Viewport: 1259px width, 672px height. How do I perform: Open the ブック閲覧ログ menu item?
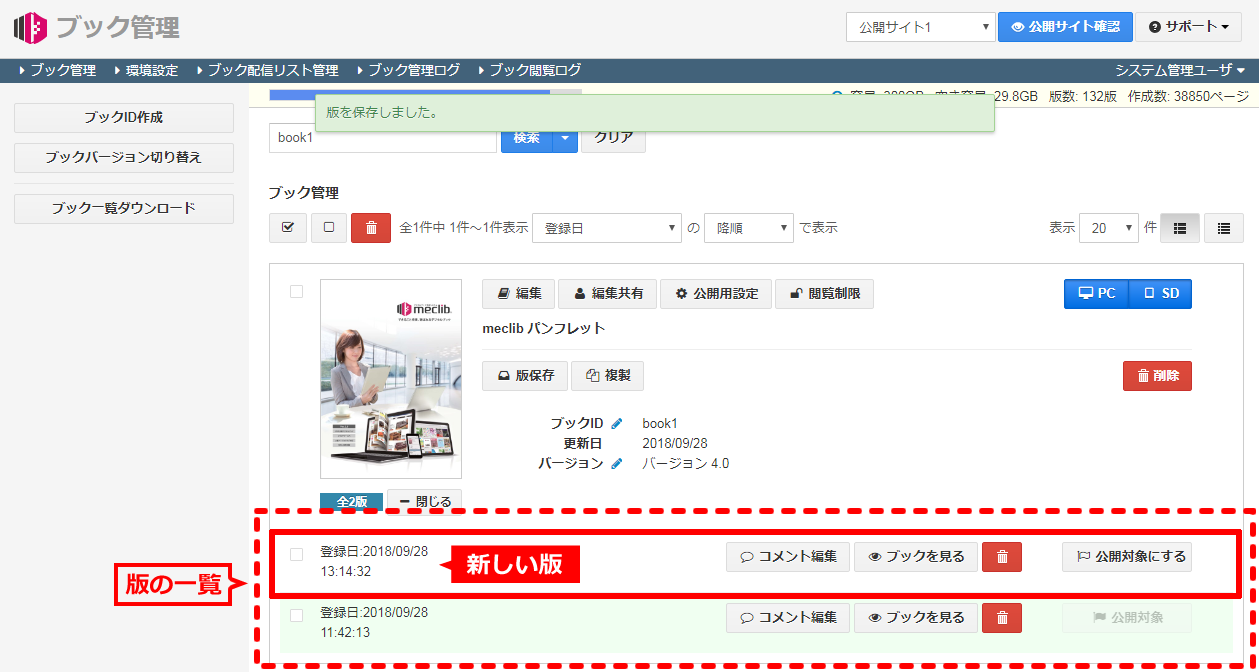coord(529,70)
